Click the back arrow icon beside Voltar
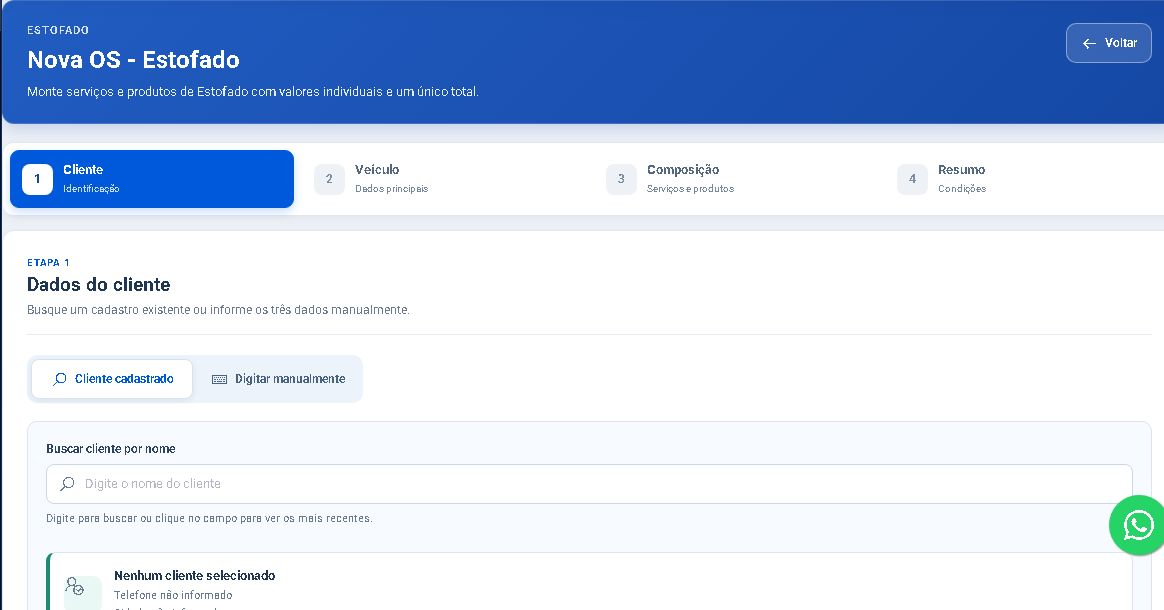 (1089, 44)
